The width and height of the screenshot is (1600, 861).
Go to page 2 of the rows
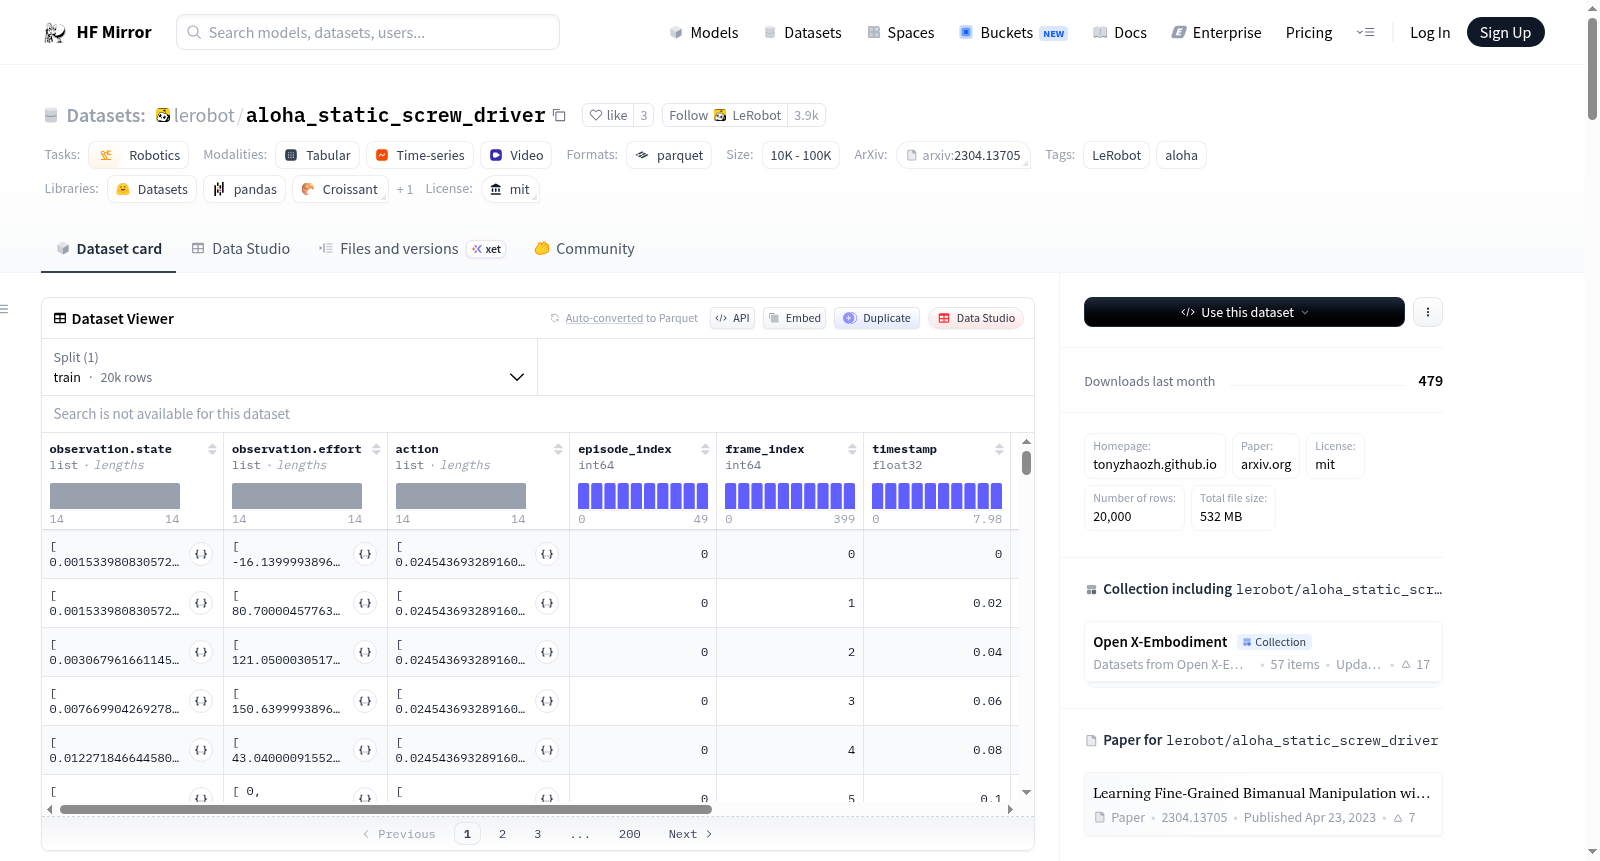pyautogui.click(x=502, y=834)
